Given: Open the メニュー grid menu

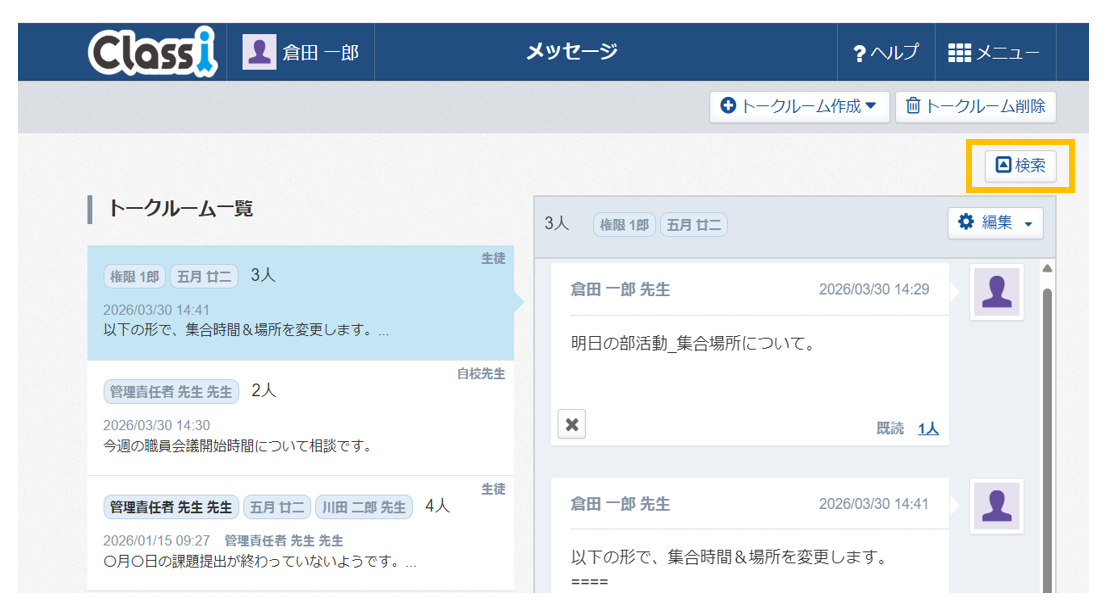Looking at the screenshot, I should (x=994, y=52).
